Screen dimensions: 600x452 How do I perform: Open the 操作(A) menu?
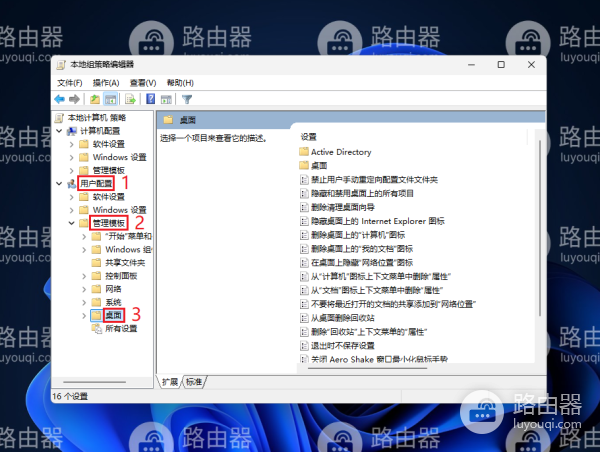[x=106, y=82]
